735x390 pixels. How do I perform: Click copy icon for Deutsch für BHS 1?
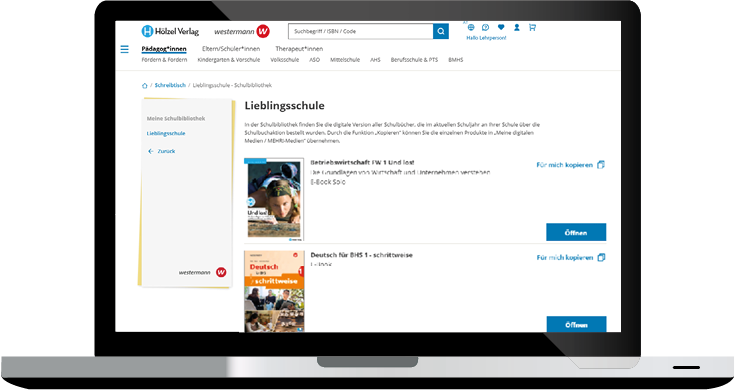[x=601, y=257]
